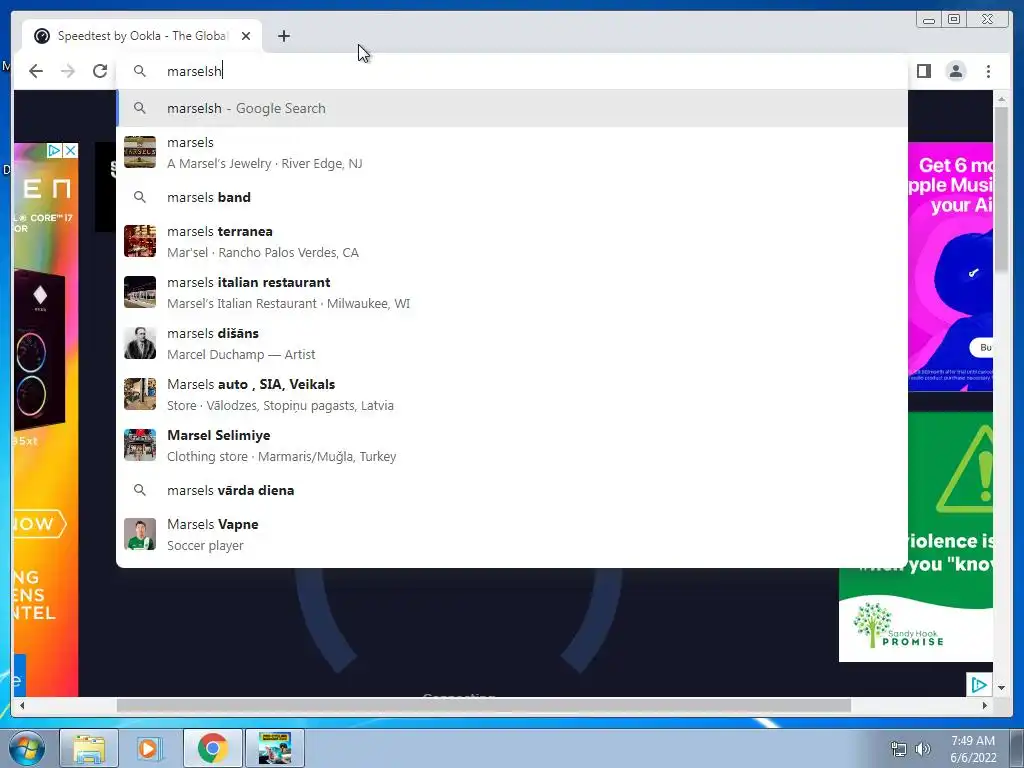Screen dimensions: 1024x768
Task: Click the Apple Music pink ad banner
Action: point(950,266)
